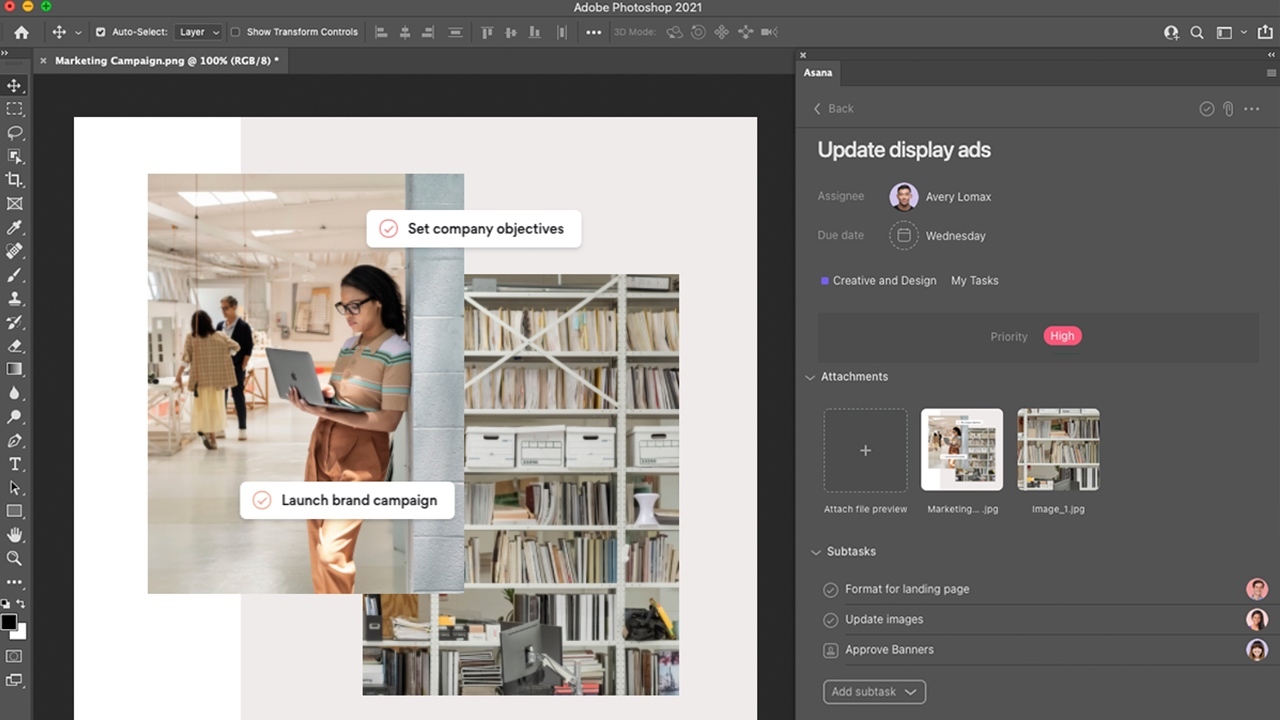The image size is (1280, 720).
Task: Uncheck the Auto-Select checkbox
Action: [100, 32]
